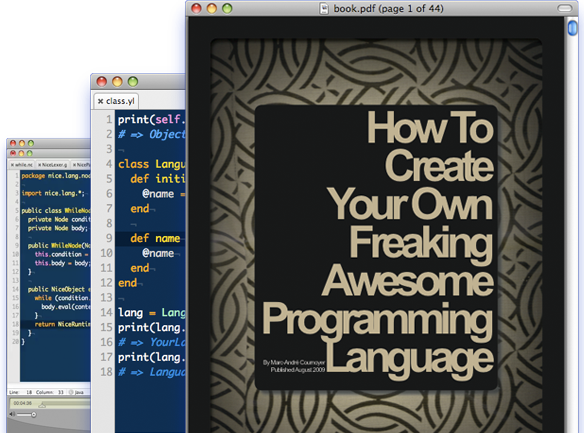Select the class.yl tab in the middle editor
Screen dimensions: 584x434
click(116, 101)
